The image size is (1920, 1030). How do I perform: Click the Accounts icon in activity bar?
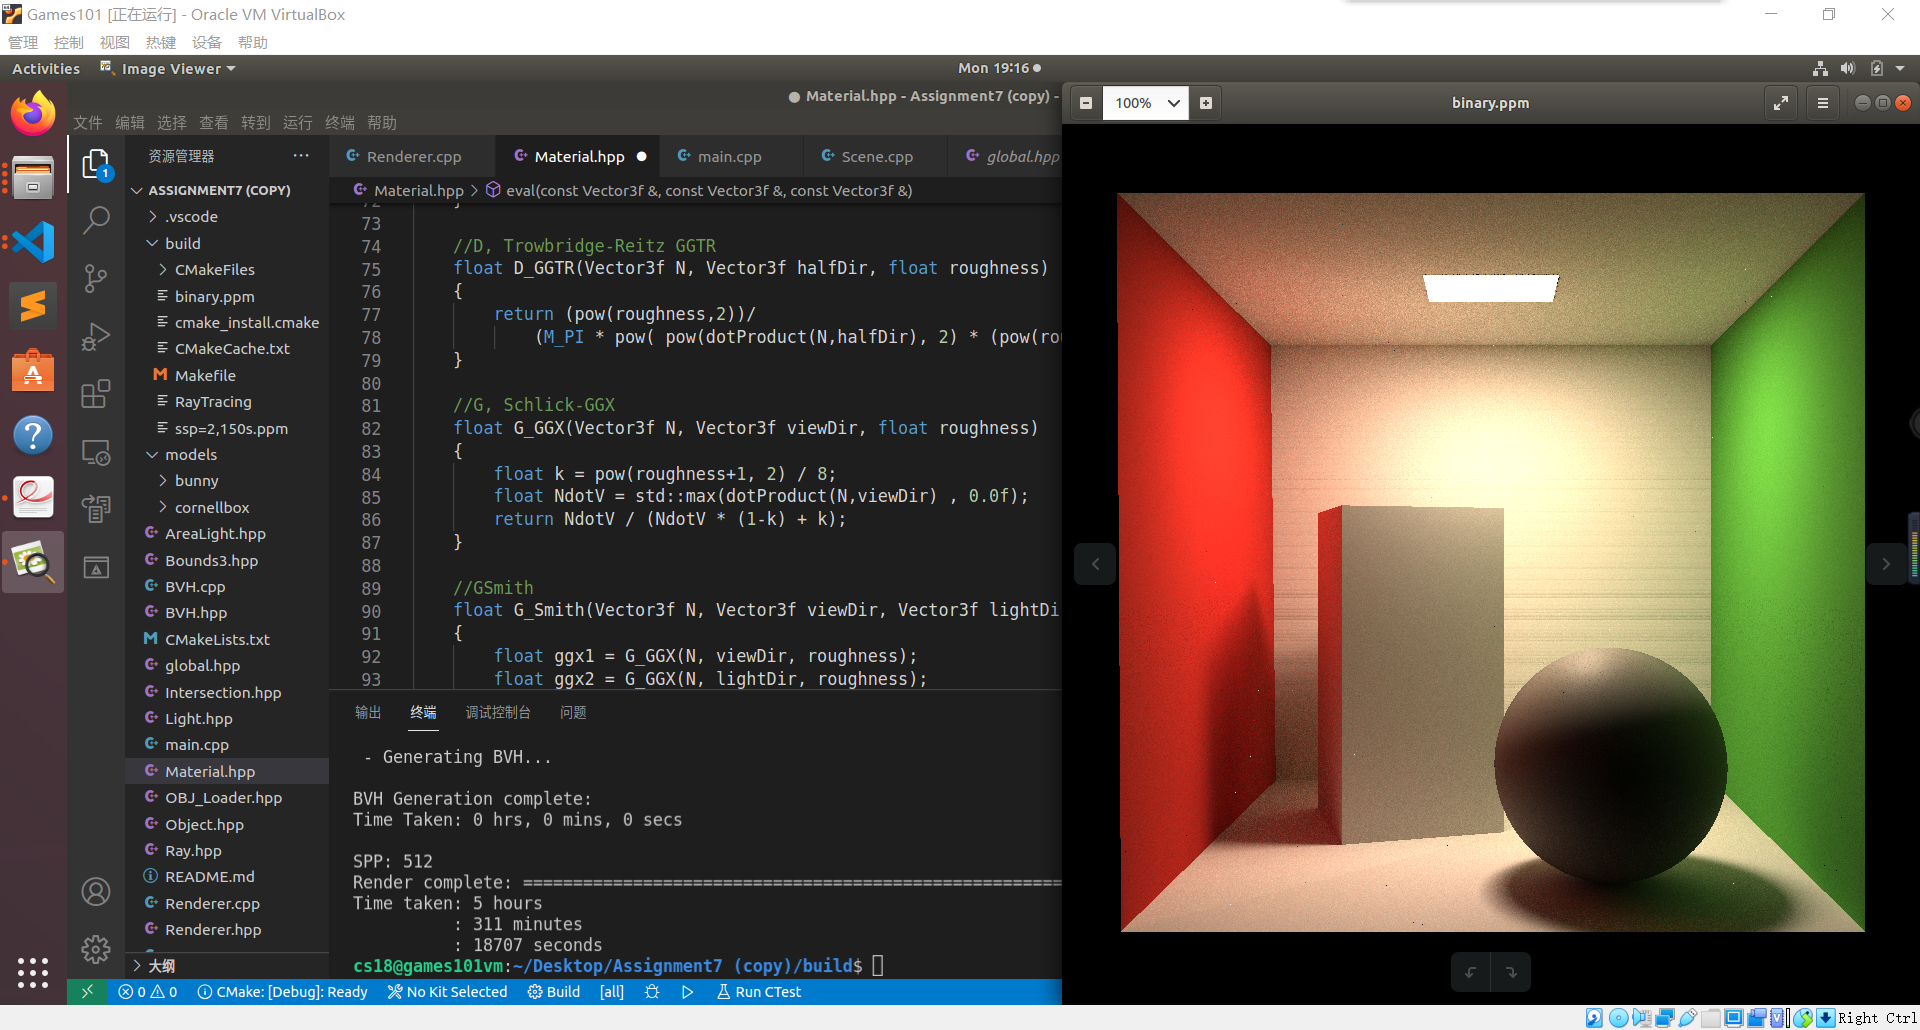96,891
